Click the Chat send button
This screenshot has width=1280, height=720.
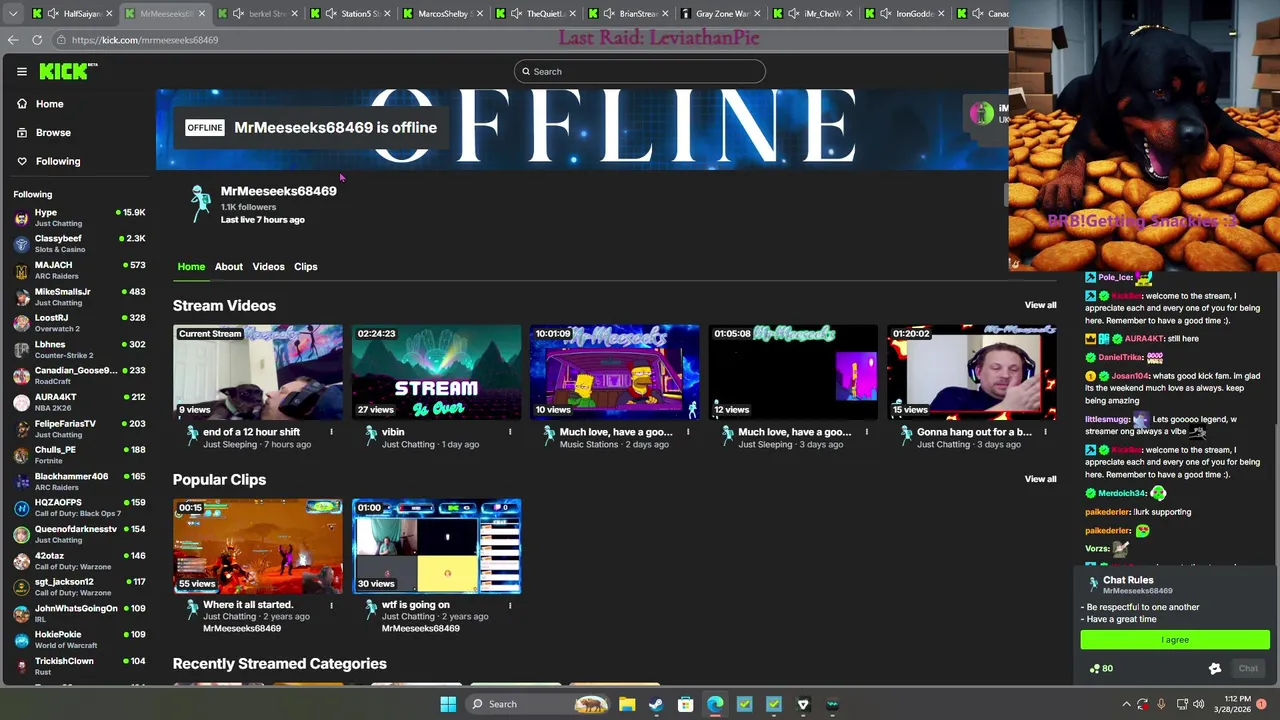[x=1248, y=669]
